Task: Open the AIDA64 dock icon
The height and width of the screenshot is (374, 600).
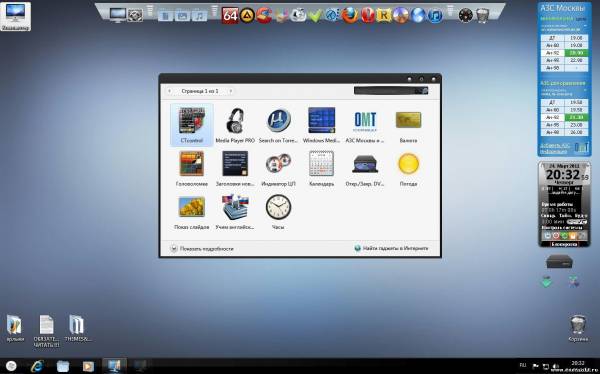Action: tap(230, 15)
